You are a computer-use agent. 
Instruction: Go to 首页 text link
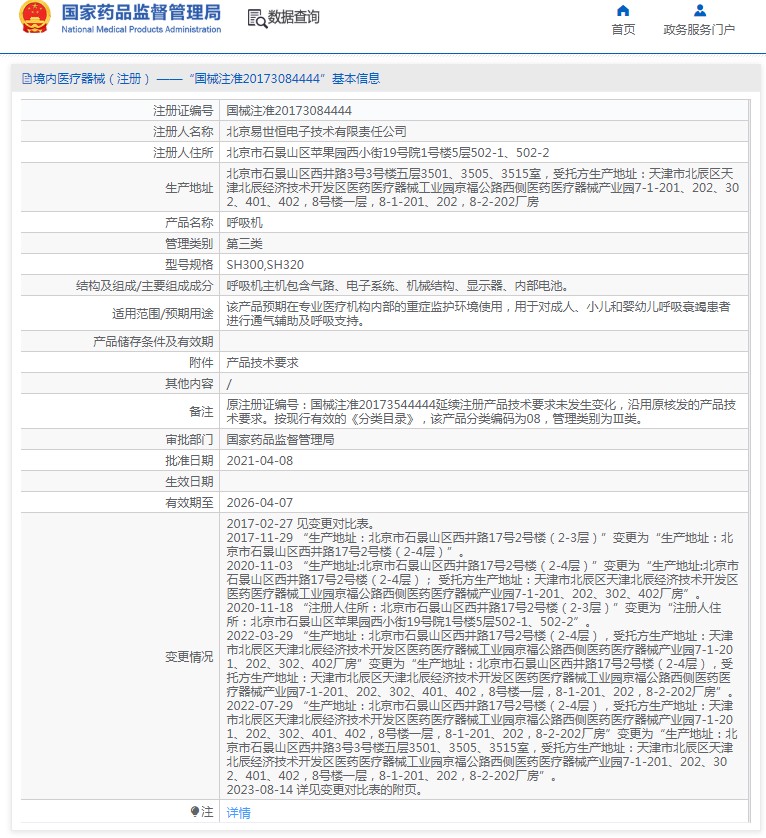tap(623, 29)
